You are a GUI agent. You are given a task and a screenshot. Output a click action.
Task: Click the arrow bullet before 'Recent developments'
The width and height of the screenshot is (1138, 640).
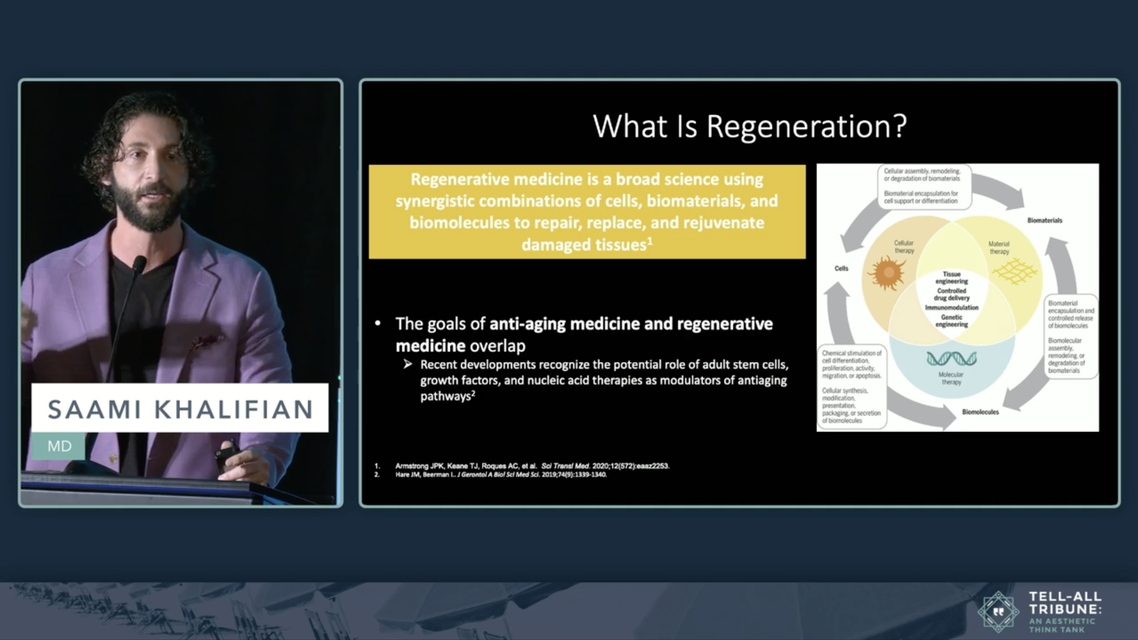pyautogui.click(x=408, y=365)
